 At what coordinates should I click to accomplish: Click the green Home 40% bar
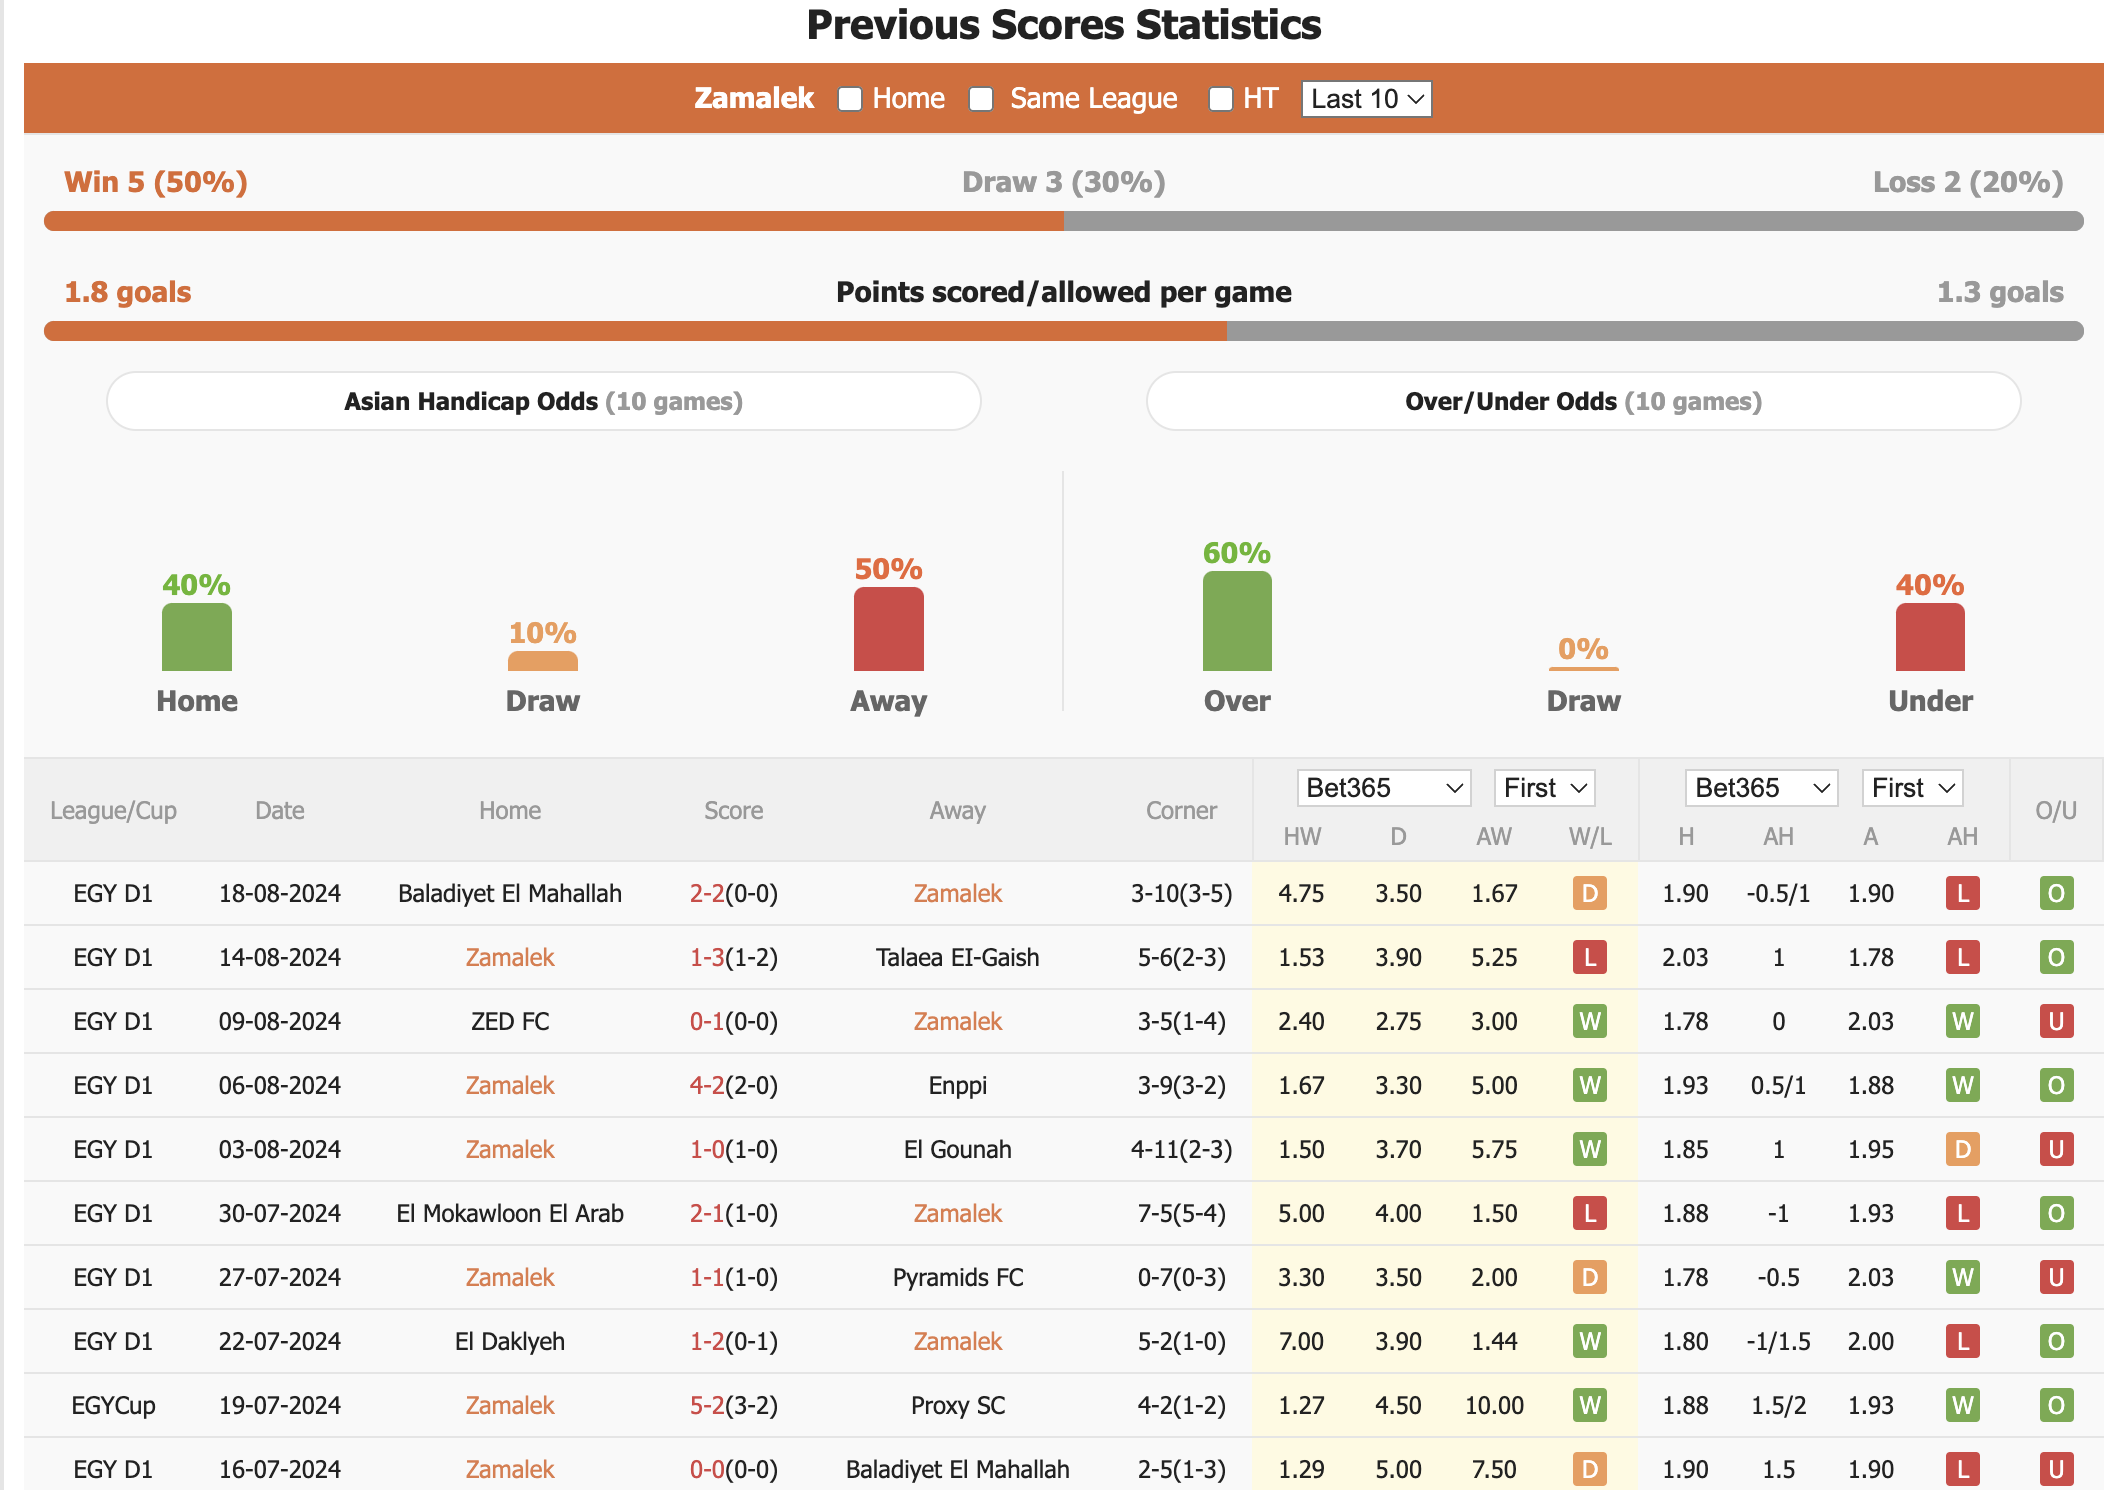pyautogui.click(x=197, y=637)
